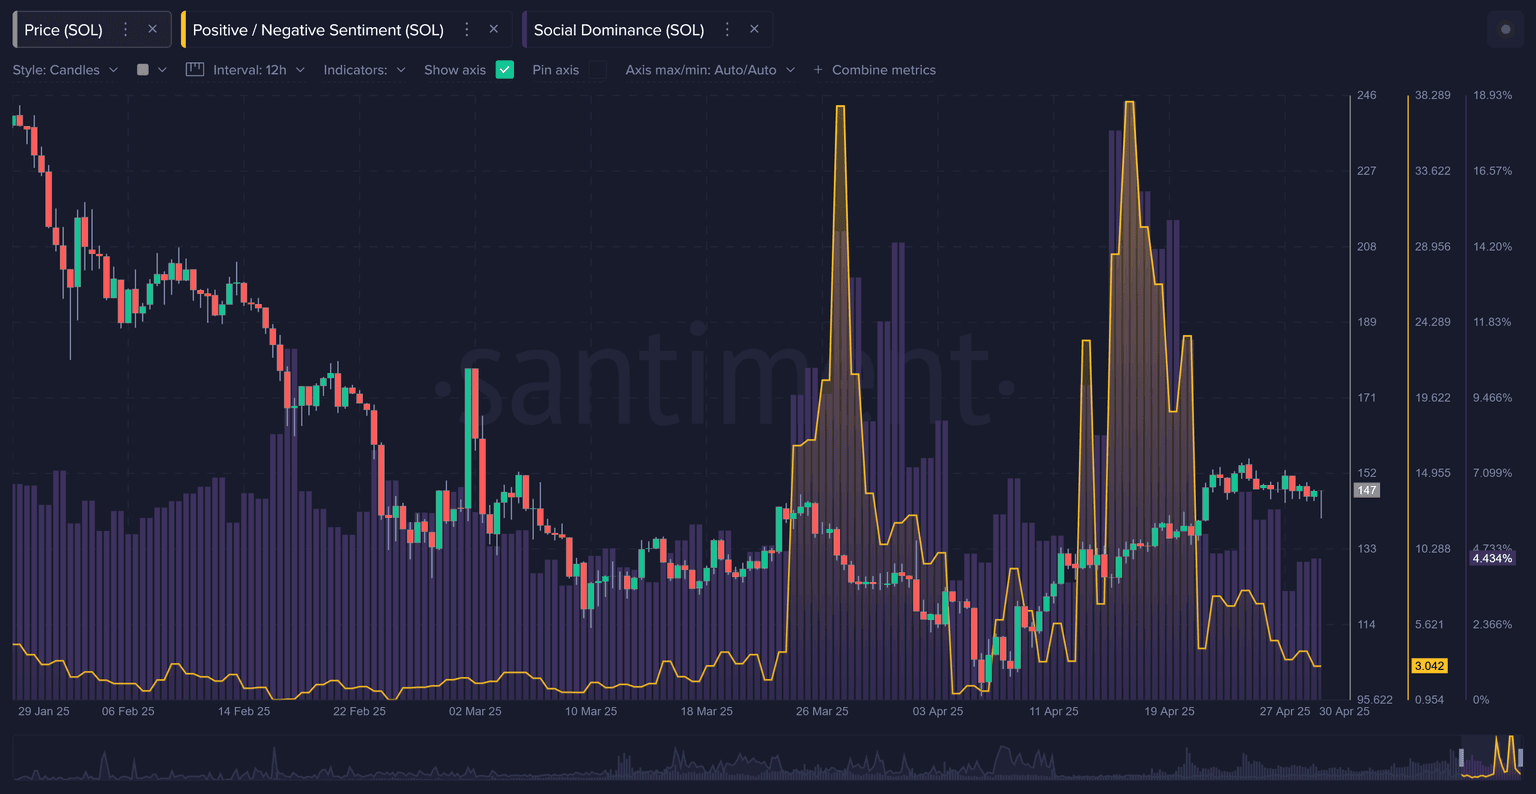Enable the Pin axis checkbox
The height and width of the screenshot is (794, 1536).
[597, 70]
